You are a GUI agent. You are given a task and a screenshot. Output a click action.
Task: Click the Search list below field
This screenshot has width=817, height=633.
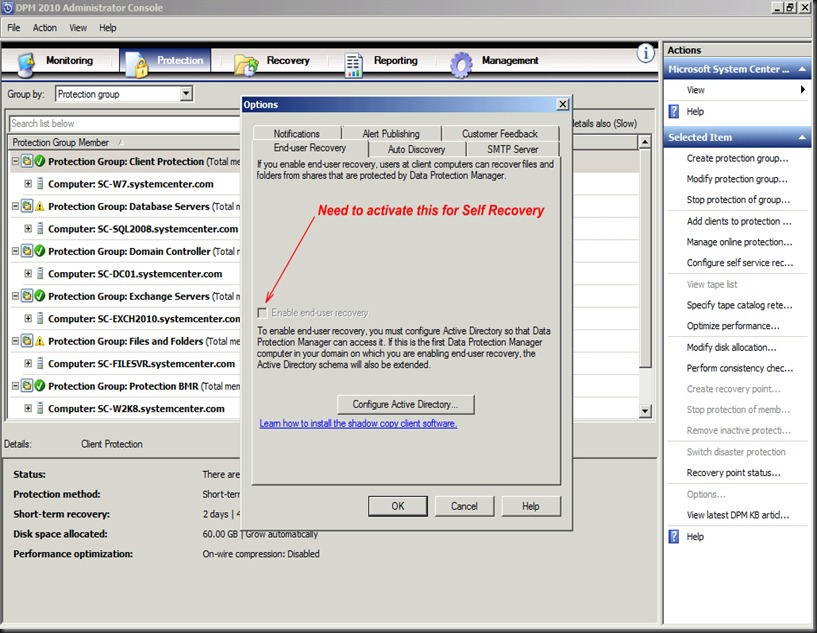(x=125, y=123)
